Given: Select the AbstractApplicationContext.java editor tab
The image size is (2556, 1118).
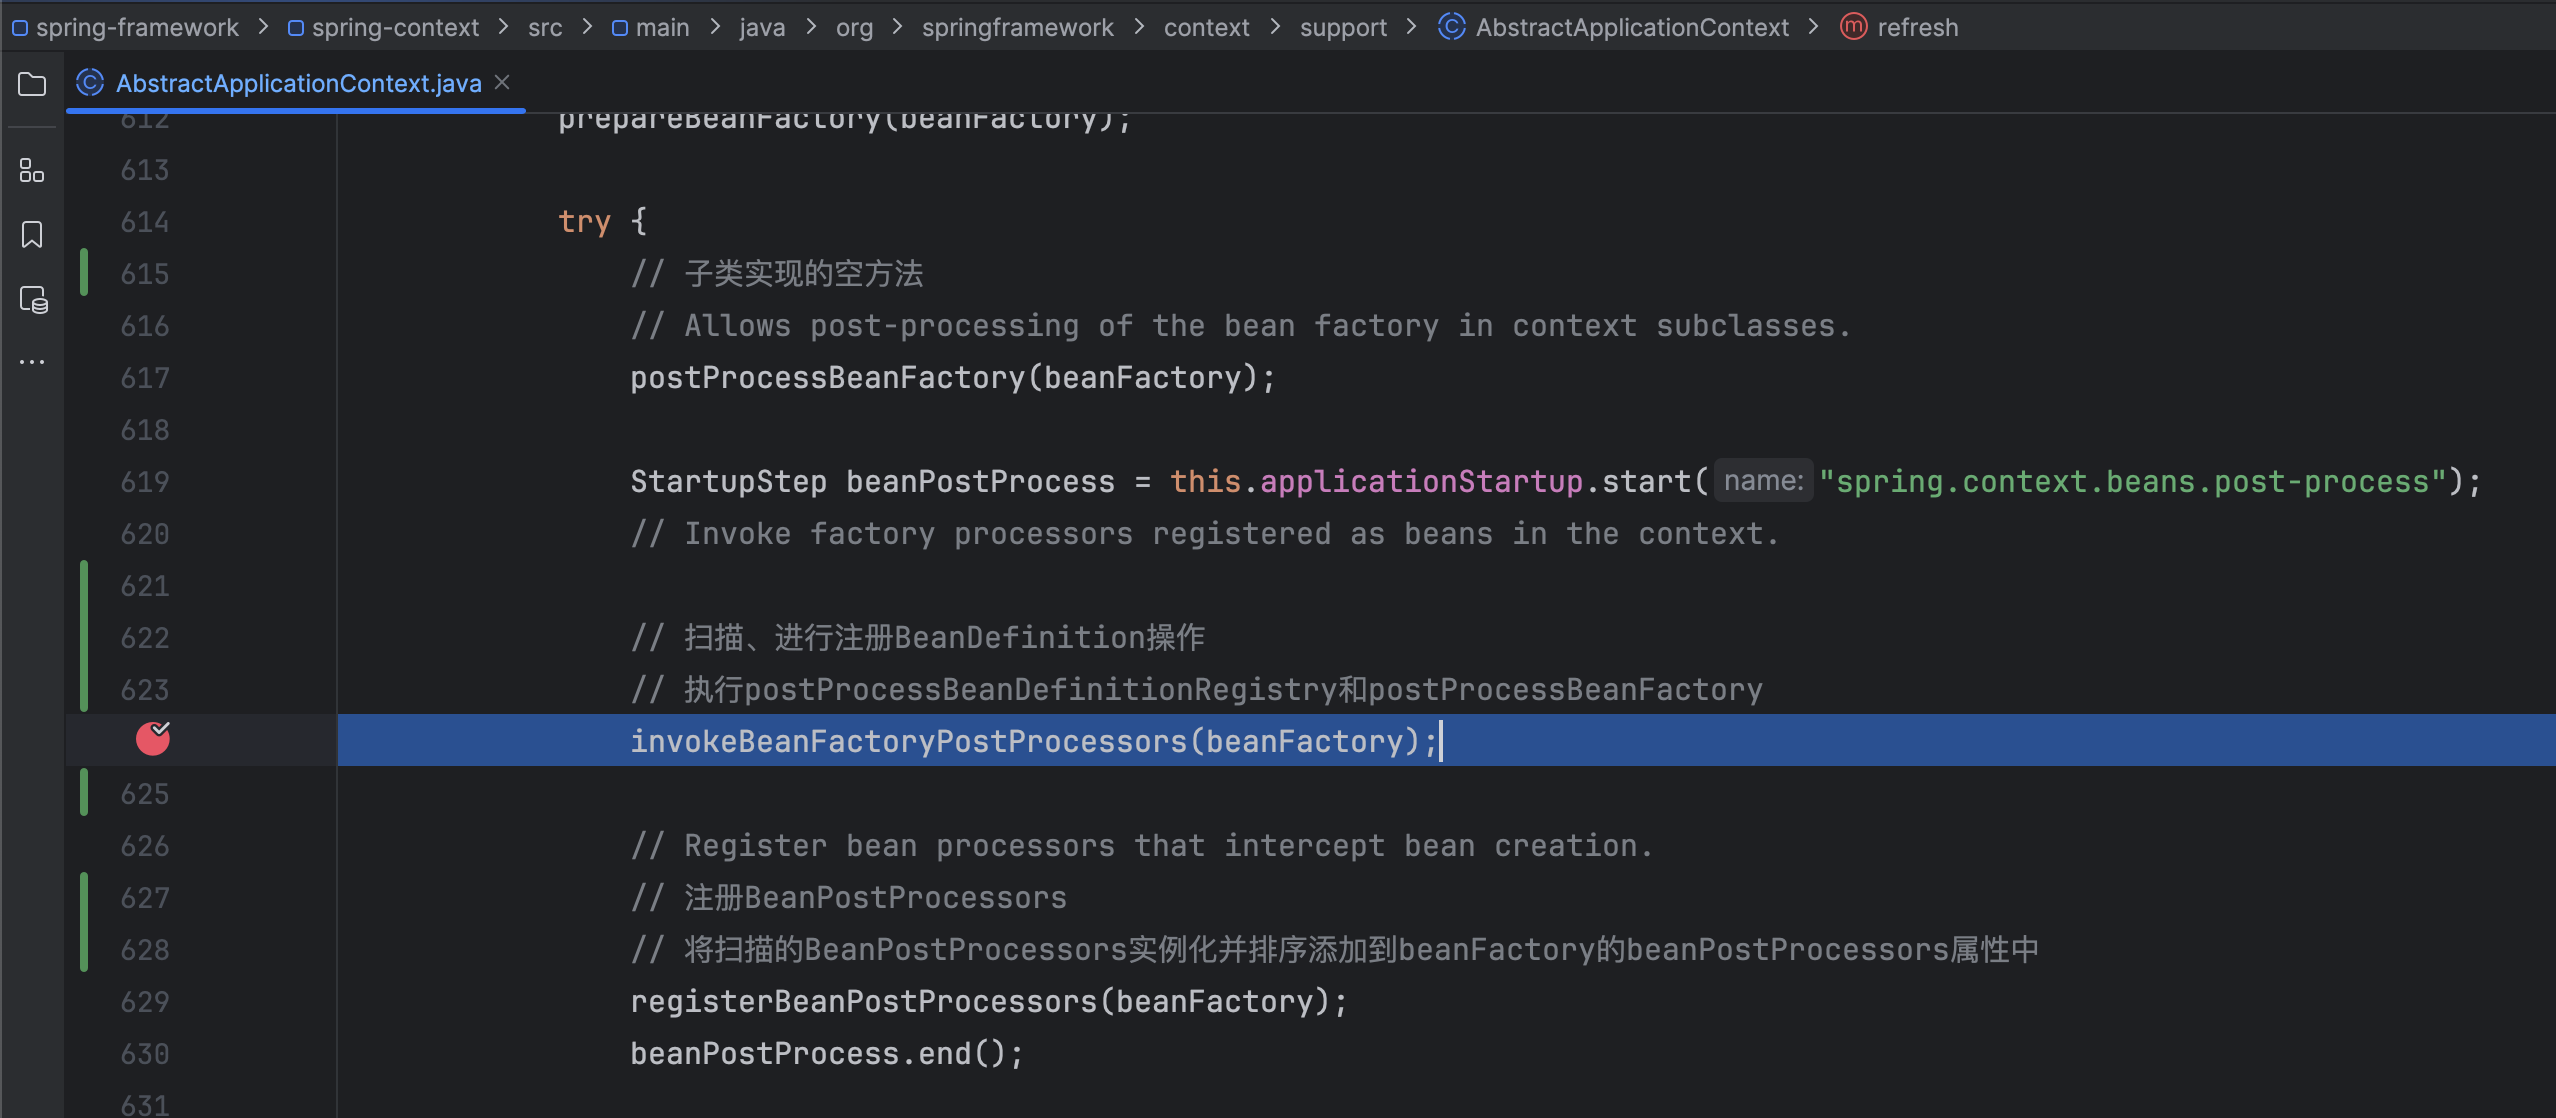Looking at the screenshot, I should (298, 83).
